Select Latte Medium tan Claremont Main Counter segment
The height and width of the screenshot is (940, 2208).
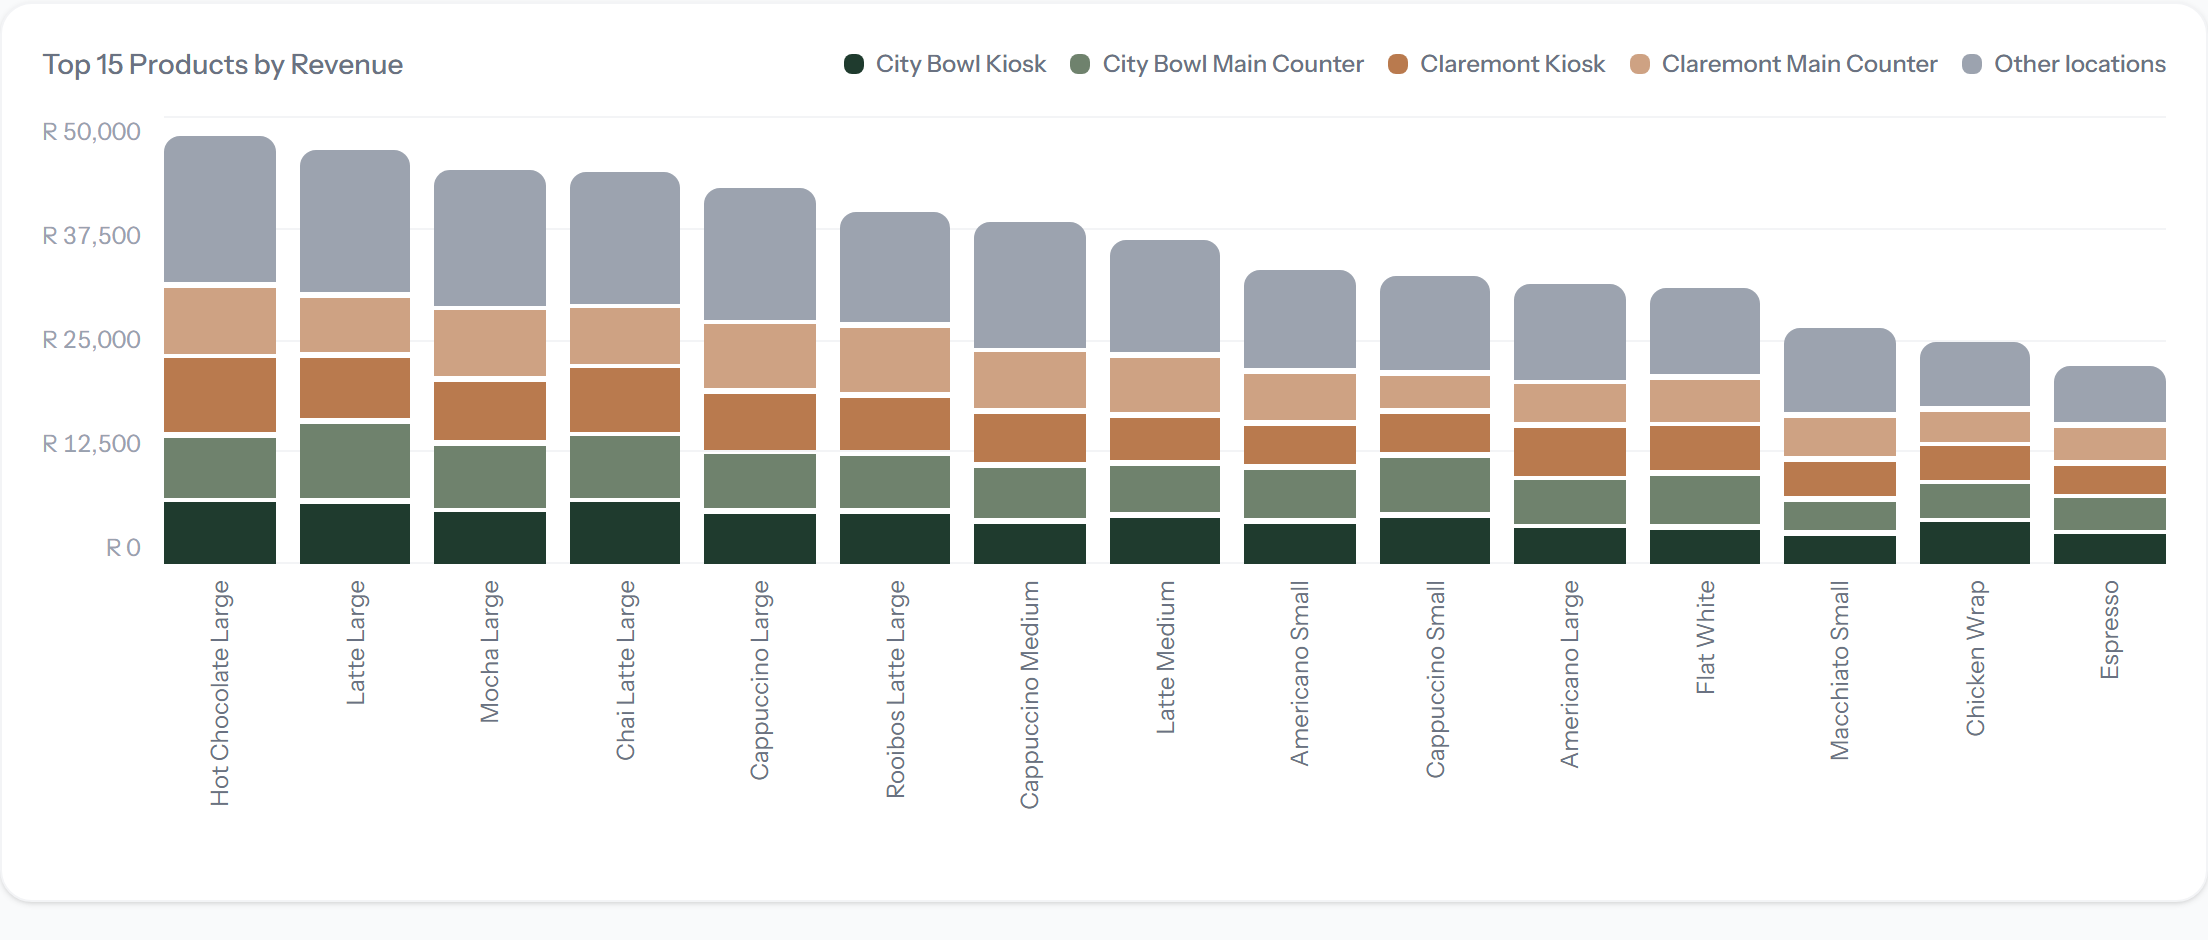1165,385
